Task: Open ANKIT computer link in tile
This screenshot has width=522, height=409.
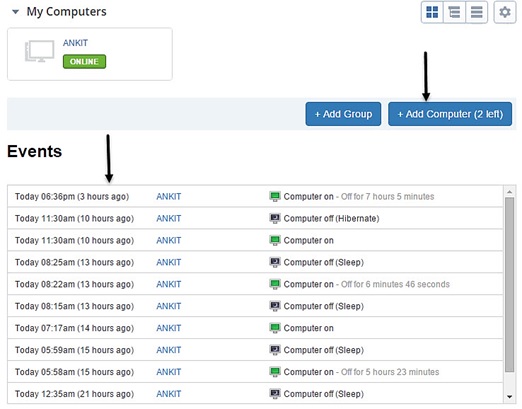Action: [75, 43]
